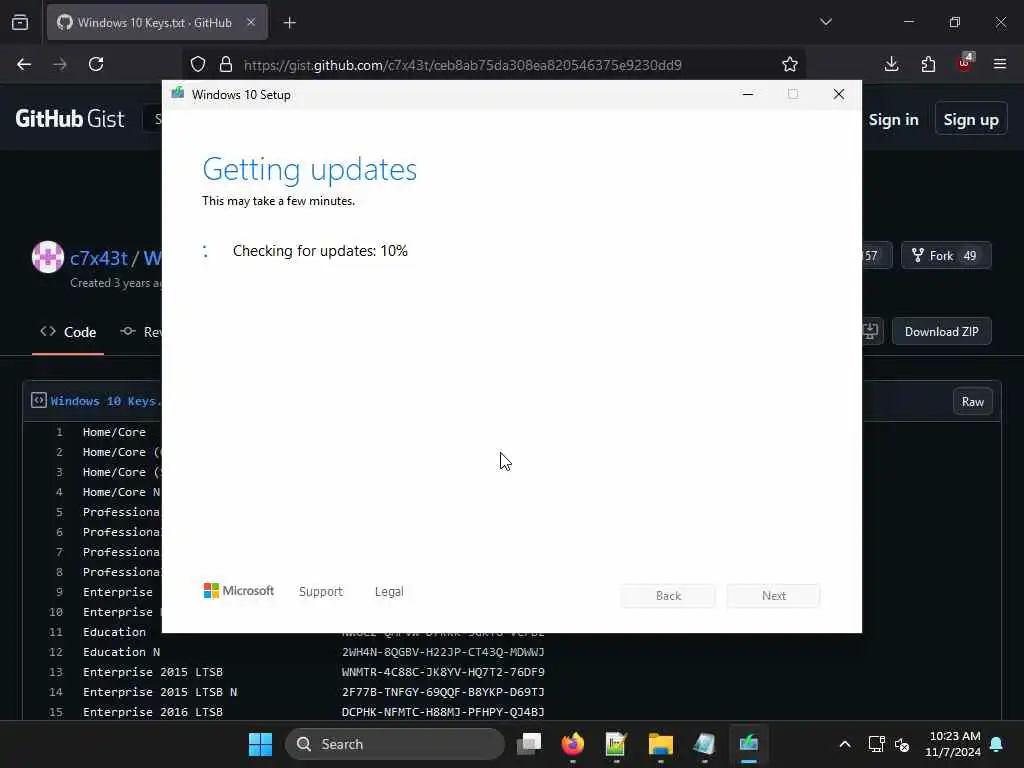This screenshot has width=1024, height=768.
Task: Open the Notepad++ taskbar icon
Action: tap(616, 744)
